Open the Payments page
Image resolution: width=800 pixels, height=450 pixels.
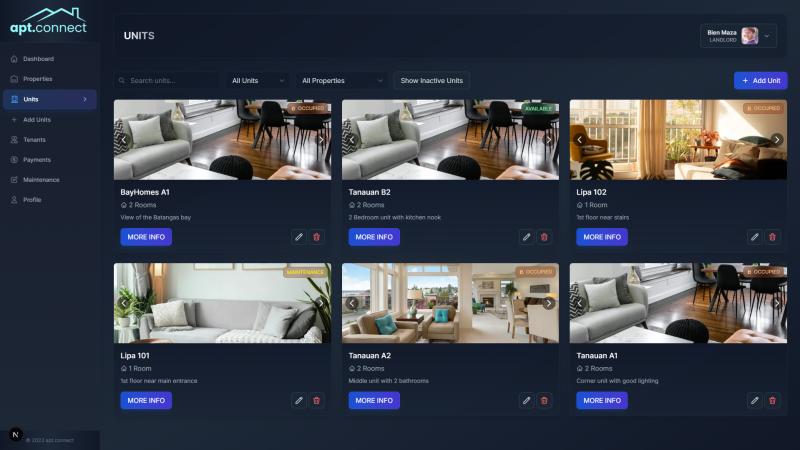(x=49, y=160)
